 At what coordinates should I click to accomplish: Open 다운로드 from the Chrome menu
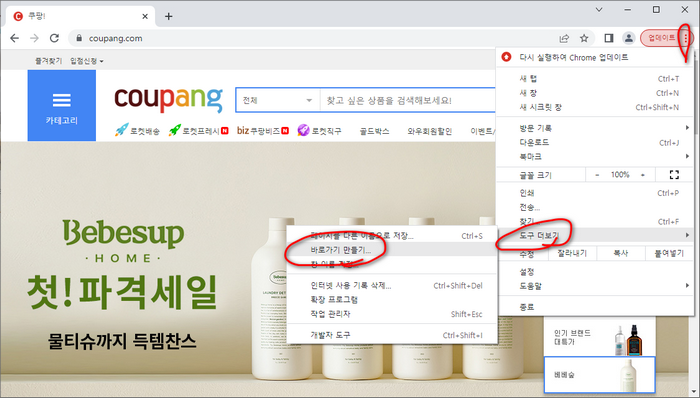tap(594, 143)
